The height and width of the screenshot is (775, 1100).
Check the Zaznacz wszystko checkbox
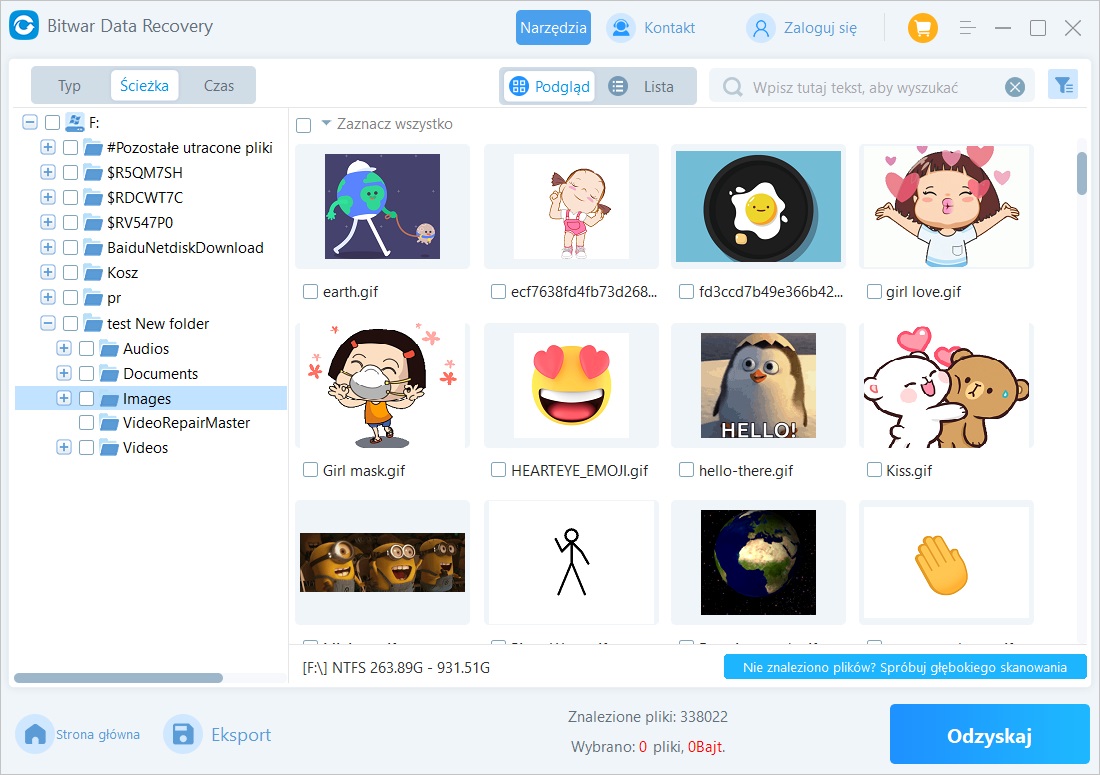coord(304,125)
